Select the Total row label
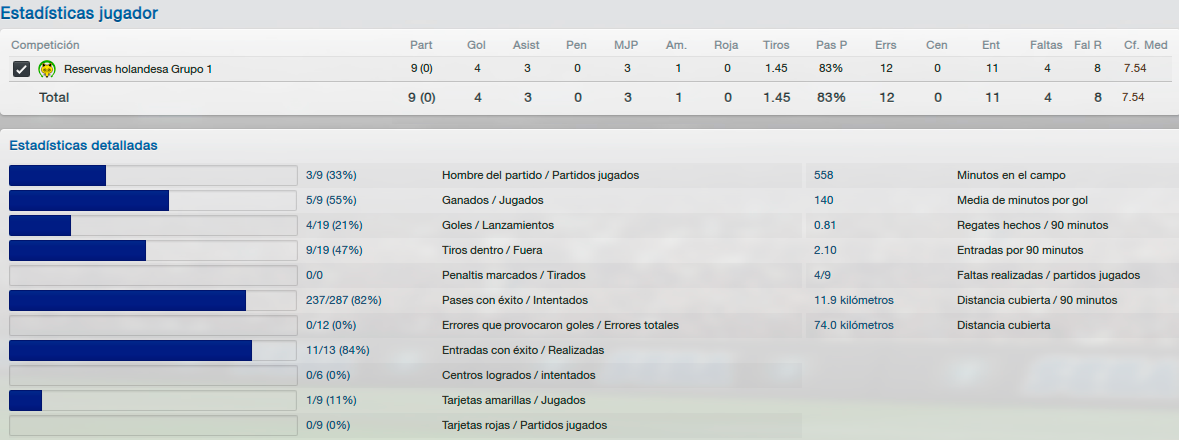Viewport: 1179px width, 440px height. 53,98
